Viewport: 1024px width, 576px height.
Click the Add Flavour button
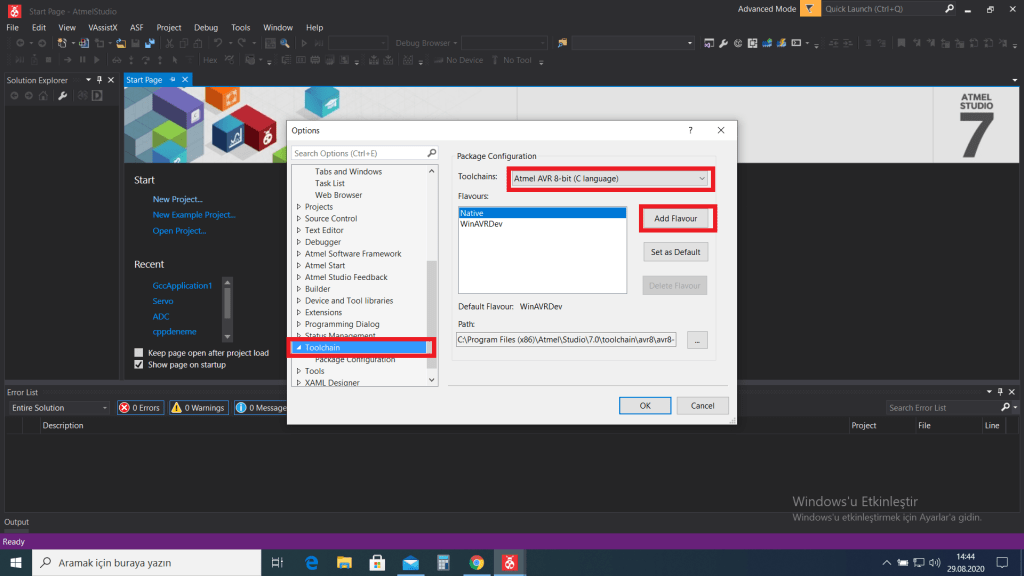click(x=676, y=219)
